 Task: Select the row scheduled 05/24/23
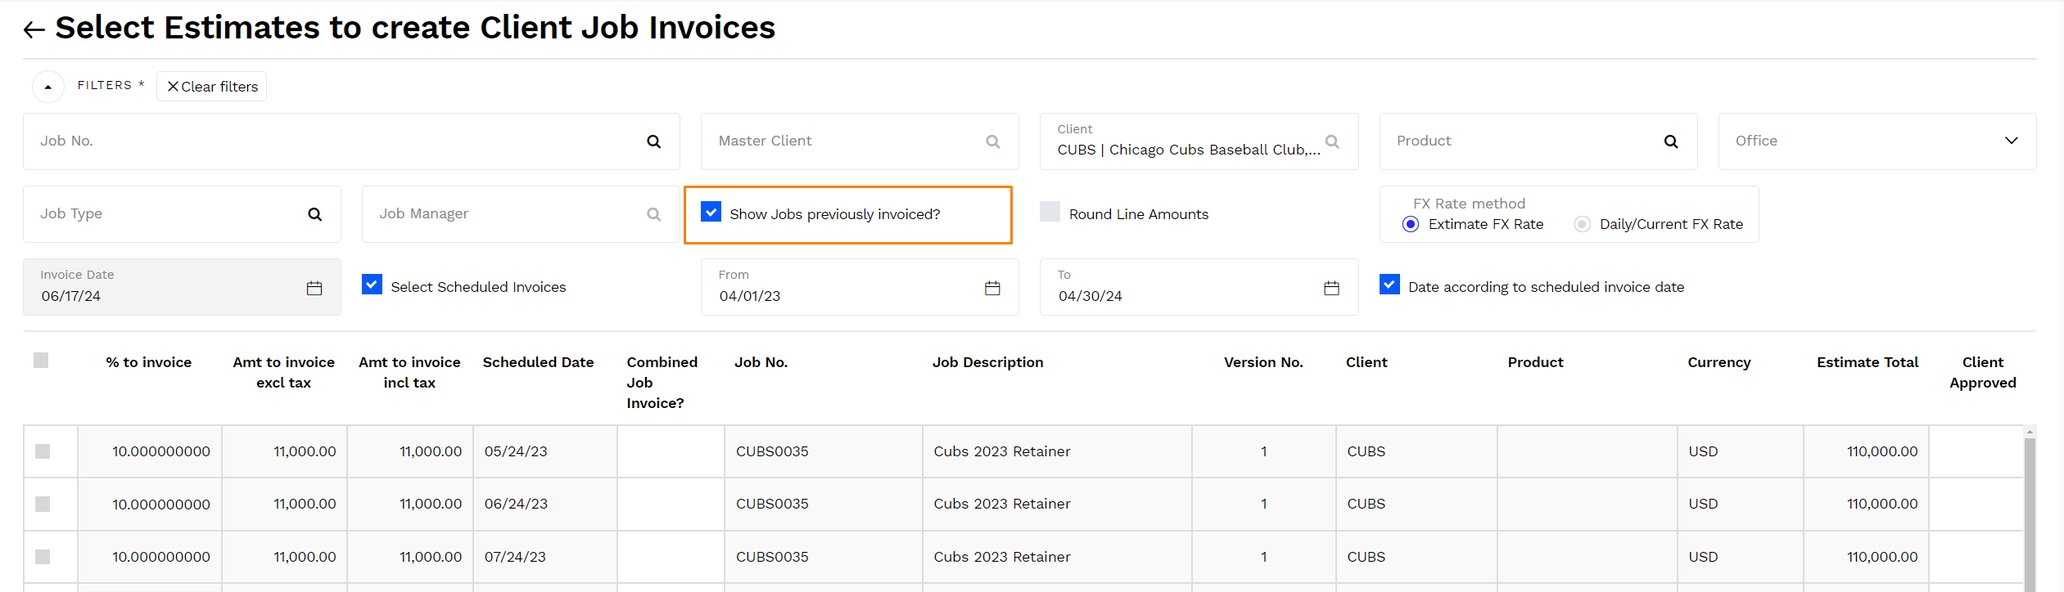click(42, 451)
